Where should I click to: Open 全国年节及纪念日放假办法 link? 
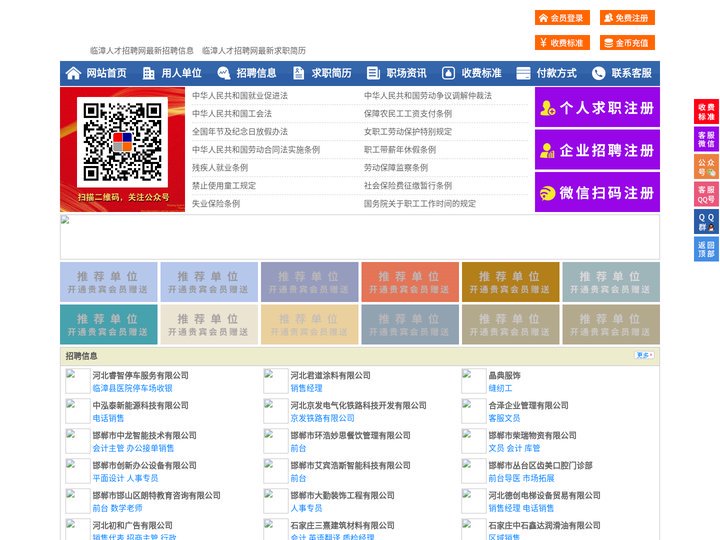[x=240, y=131]
